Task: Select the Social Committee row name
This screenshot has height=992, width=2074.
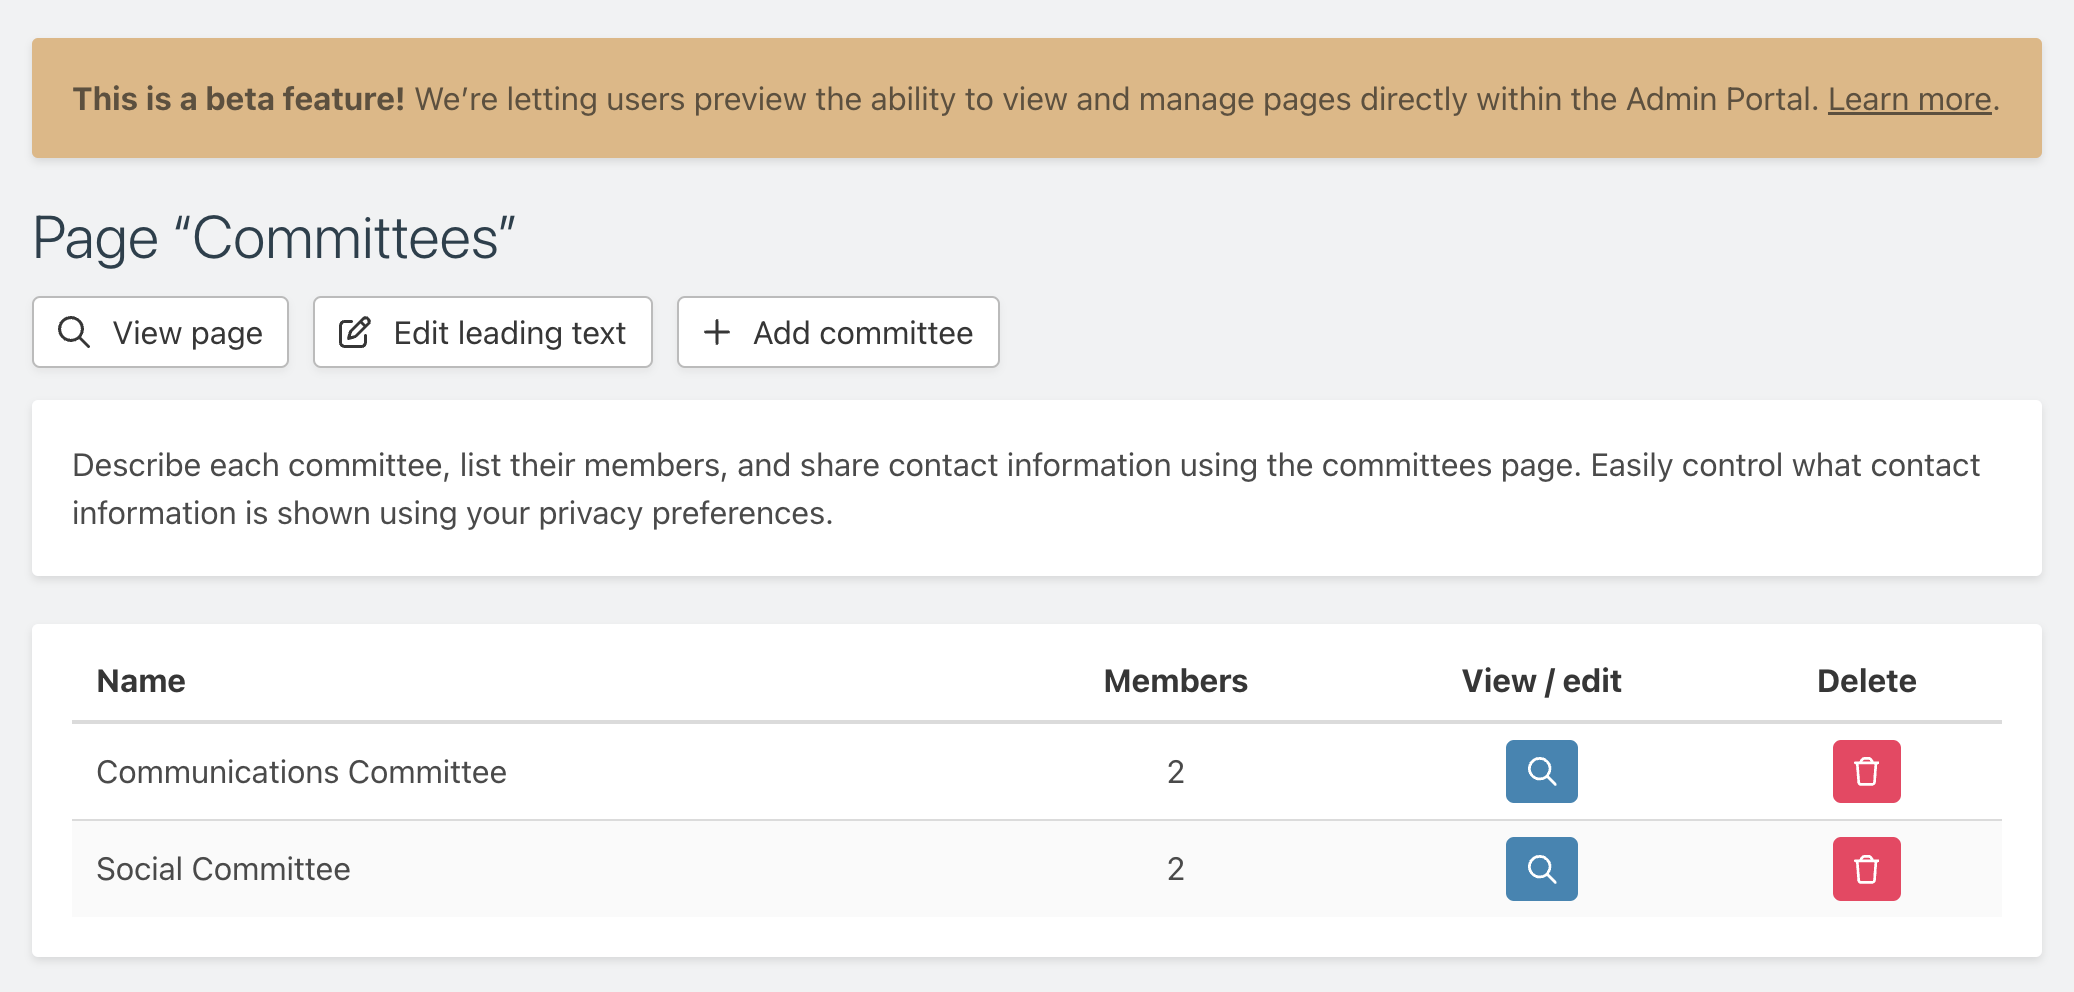Action: (x=222, y=869)
